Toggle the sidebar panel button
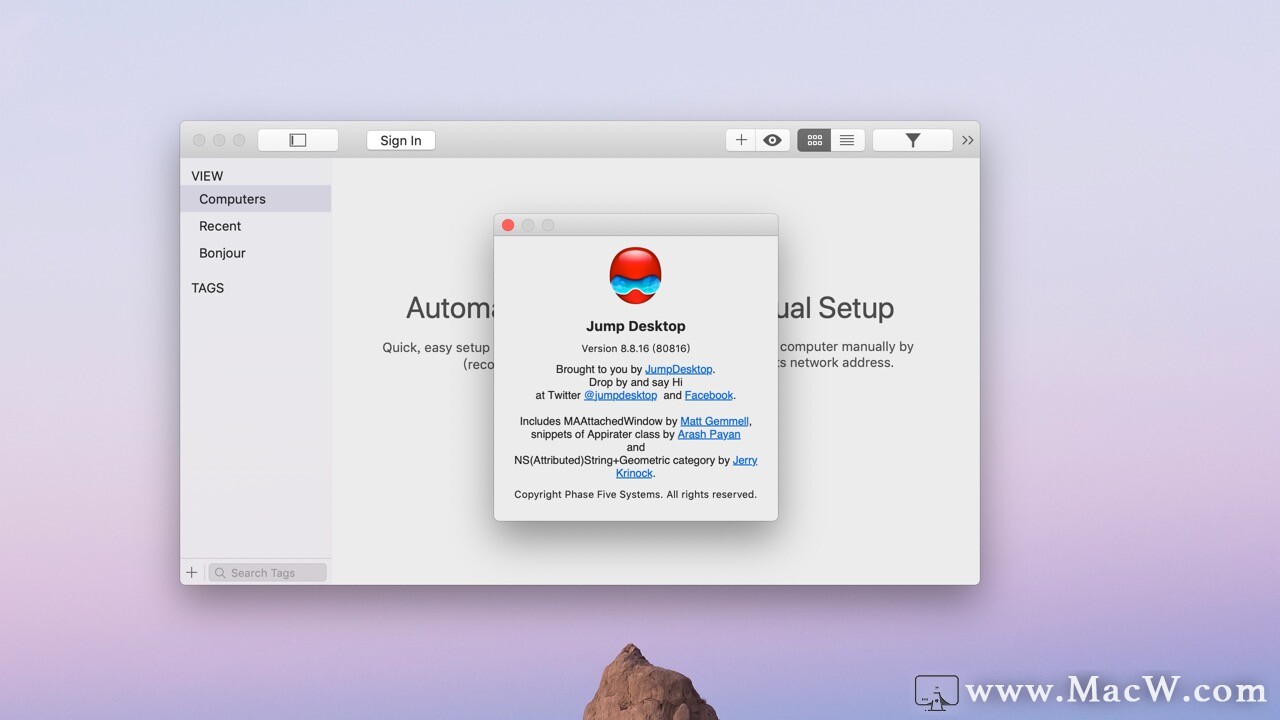Screen dimensions: 1280x720 pyautogui.click(x=297, y=140)
